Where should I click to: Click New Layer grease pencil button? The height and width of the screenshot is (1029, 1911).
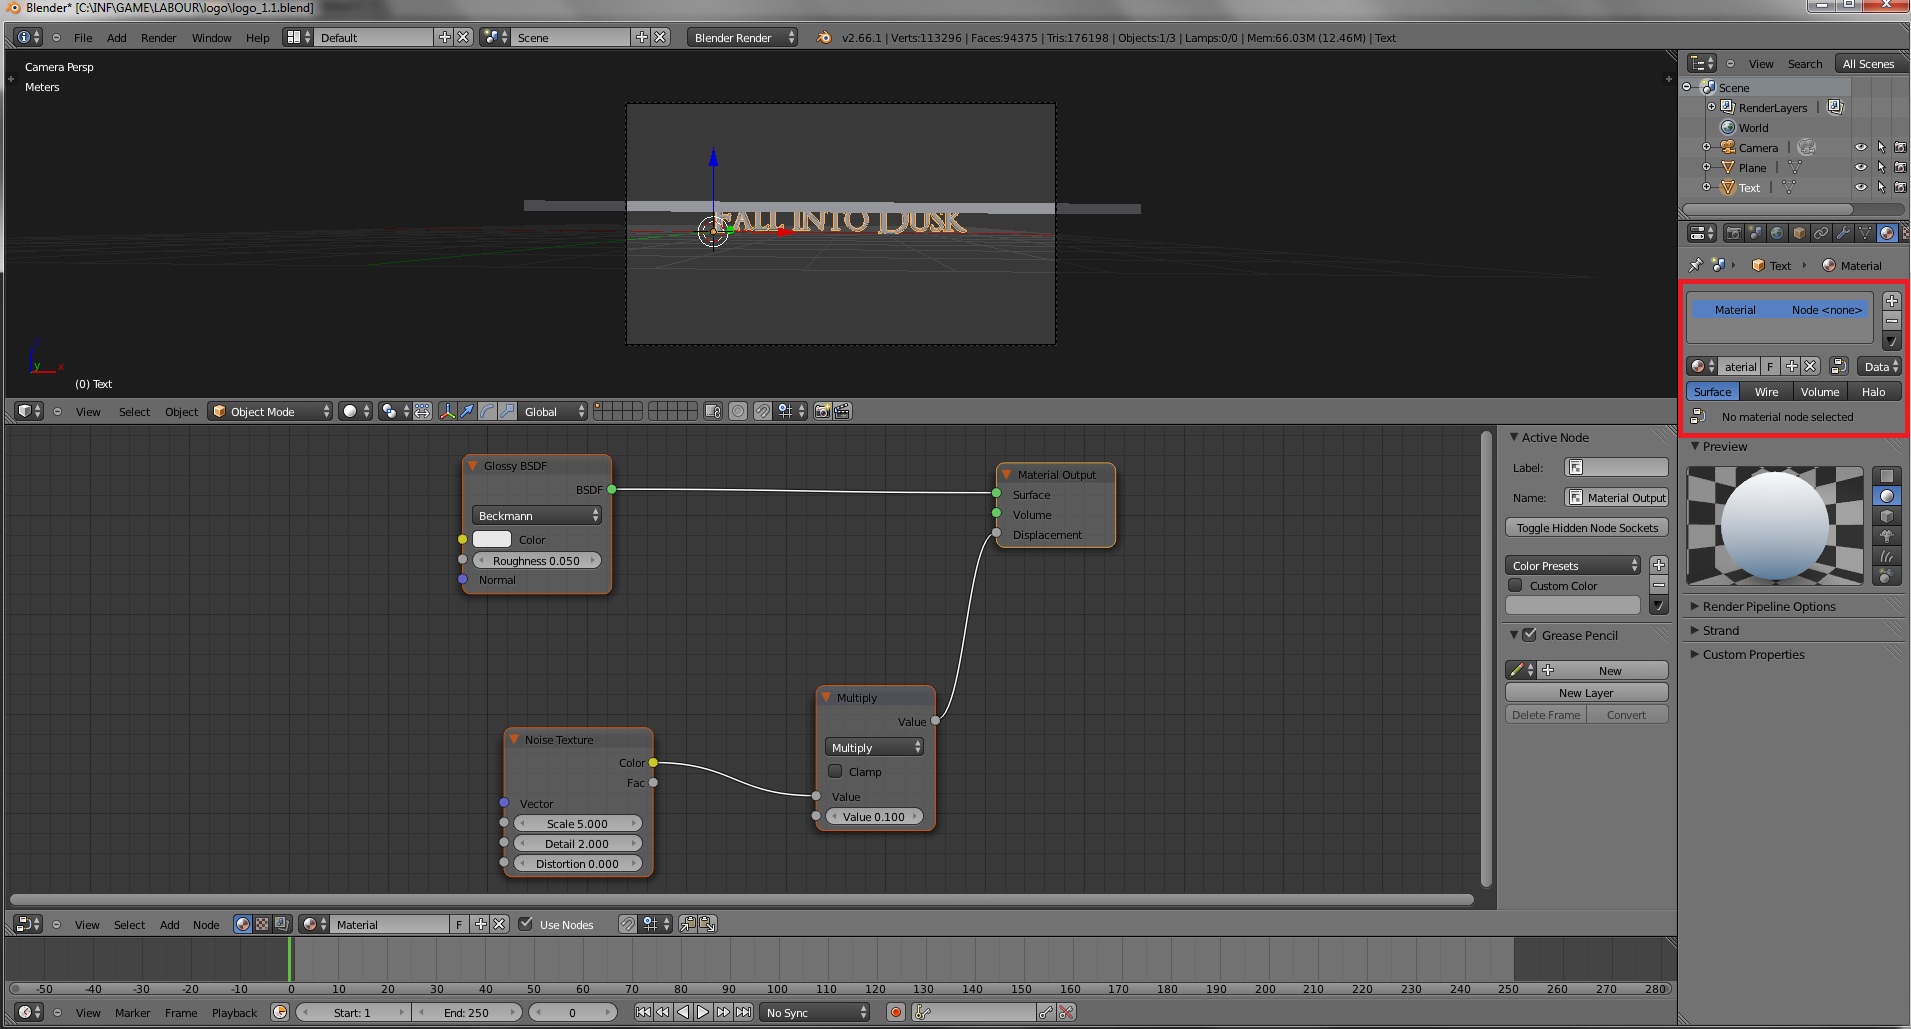click(x=1586, y=692)
